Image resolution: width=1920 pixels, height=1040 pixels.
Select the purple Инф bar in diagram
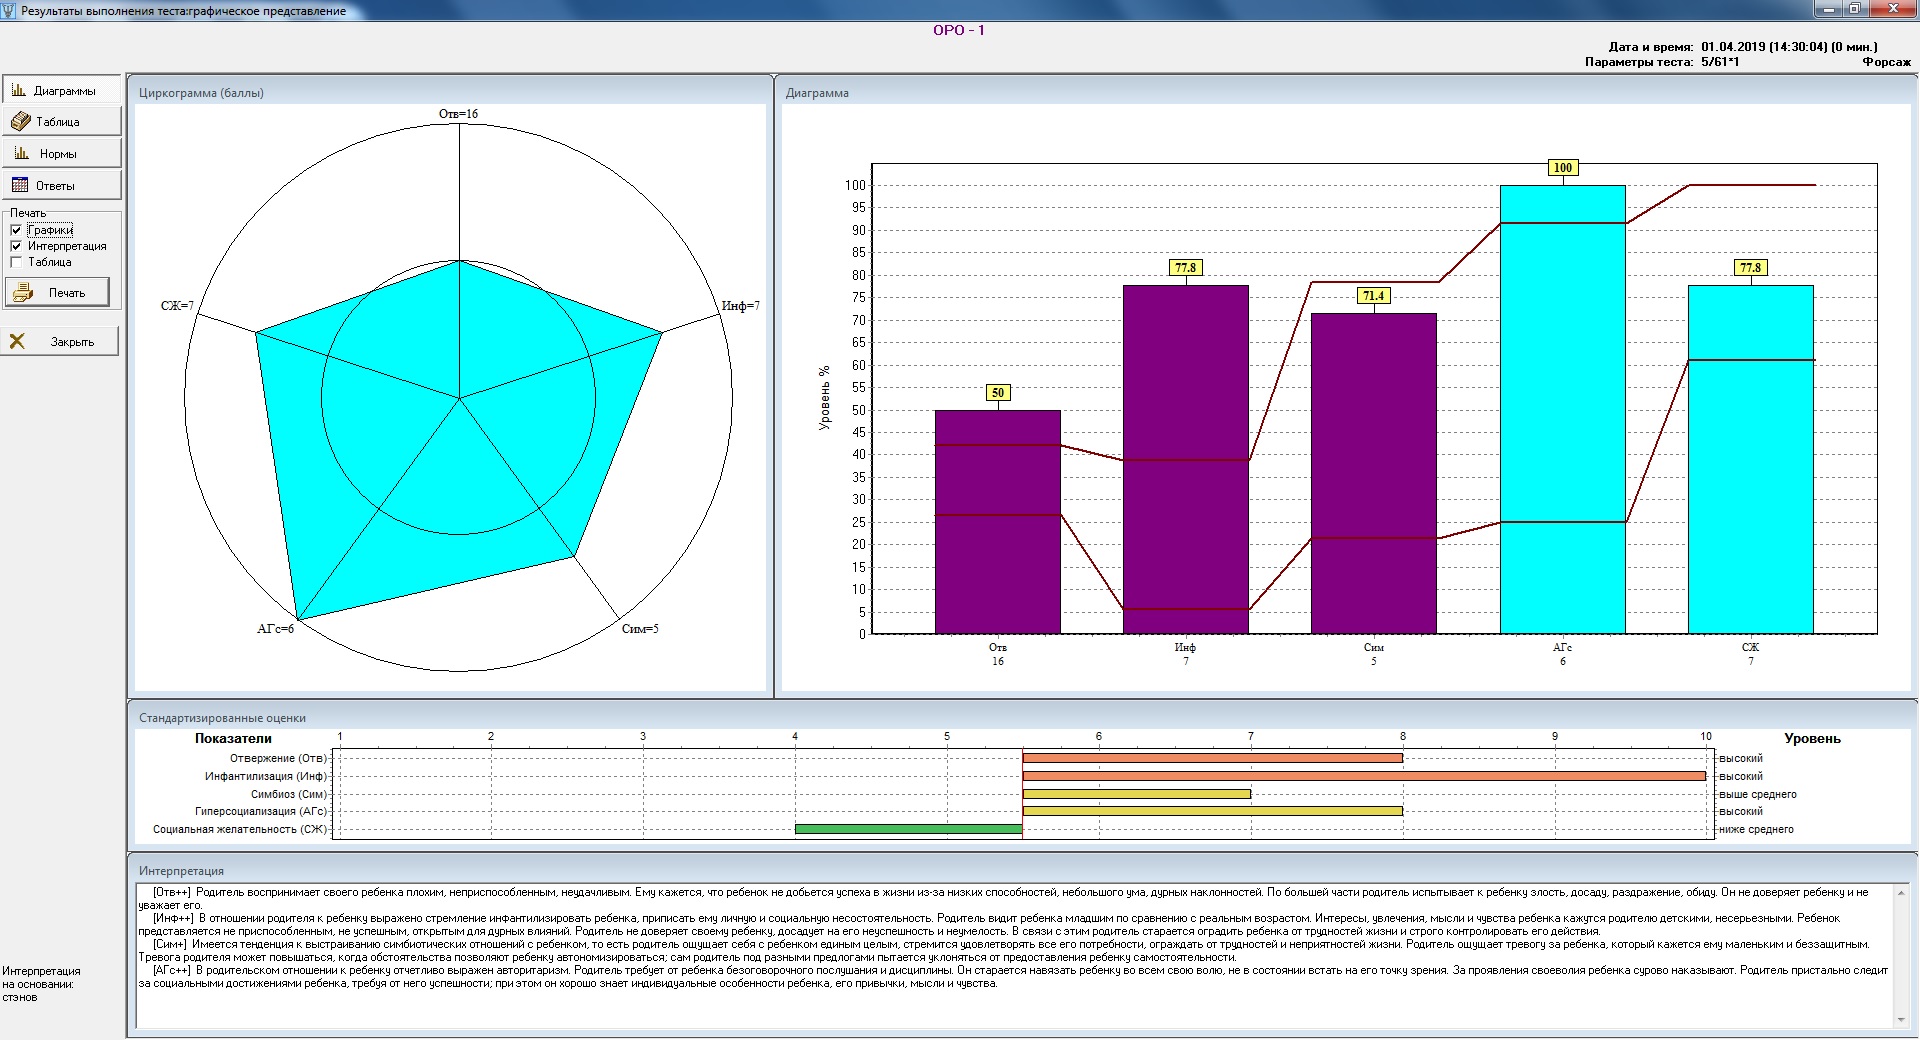[1185, 460]
